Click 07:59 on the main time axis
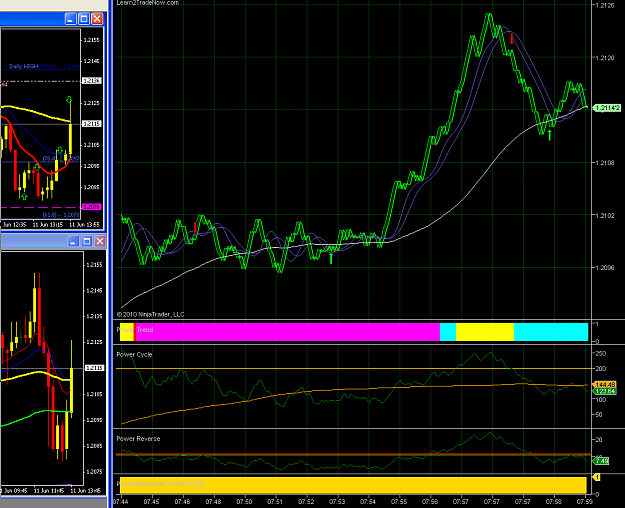 [584, 501]
